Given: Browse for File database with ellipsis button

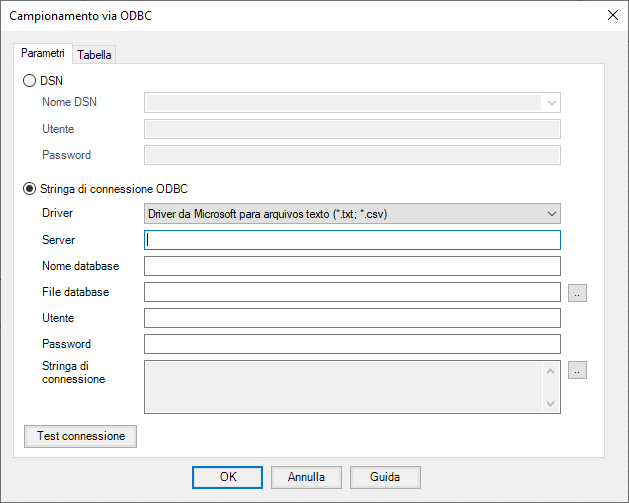Looking at the screenshot, I should click(x=577, y=292).
